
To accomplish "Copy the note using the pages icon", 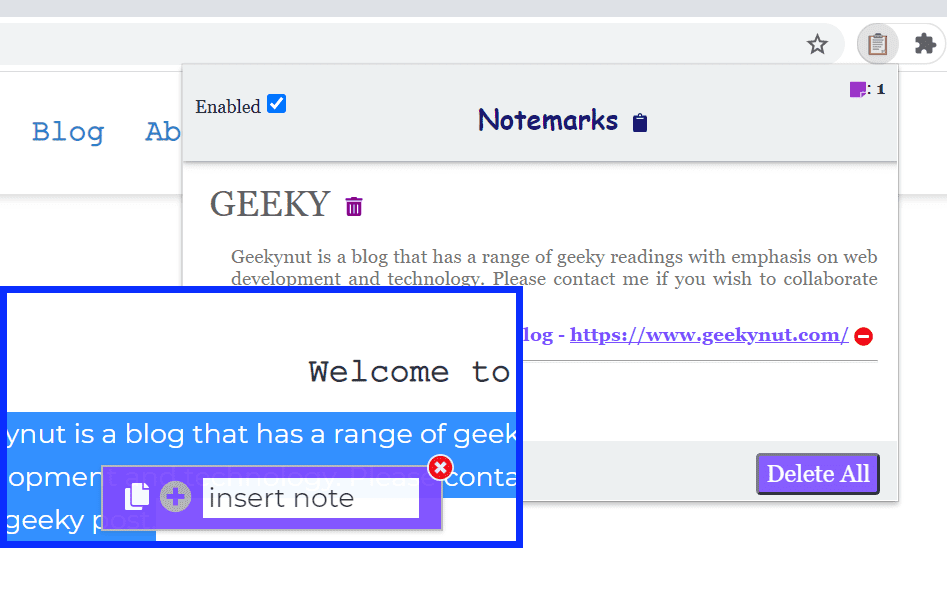I will click(135, 494).
